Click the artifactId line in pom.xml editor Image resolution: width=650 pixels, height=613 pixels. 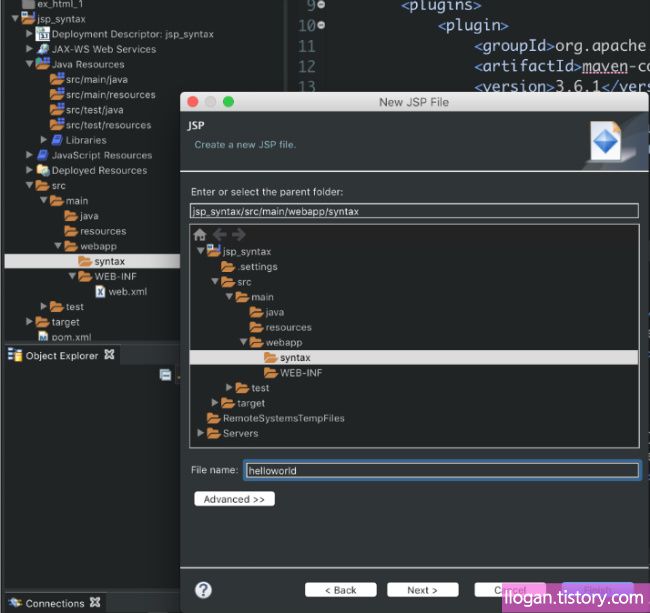coord(561,66)
